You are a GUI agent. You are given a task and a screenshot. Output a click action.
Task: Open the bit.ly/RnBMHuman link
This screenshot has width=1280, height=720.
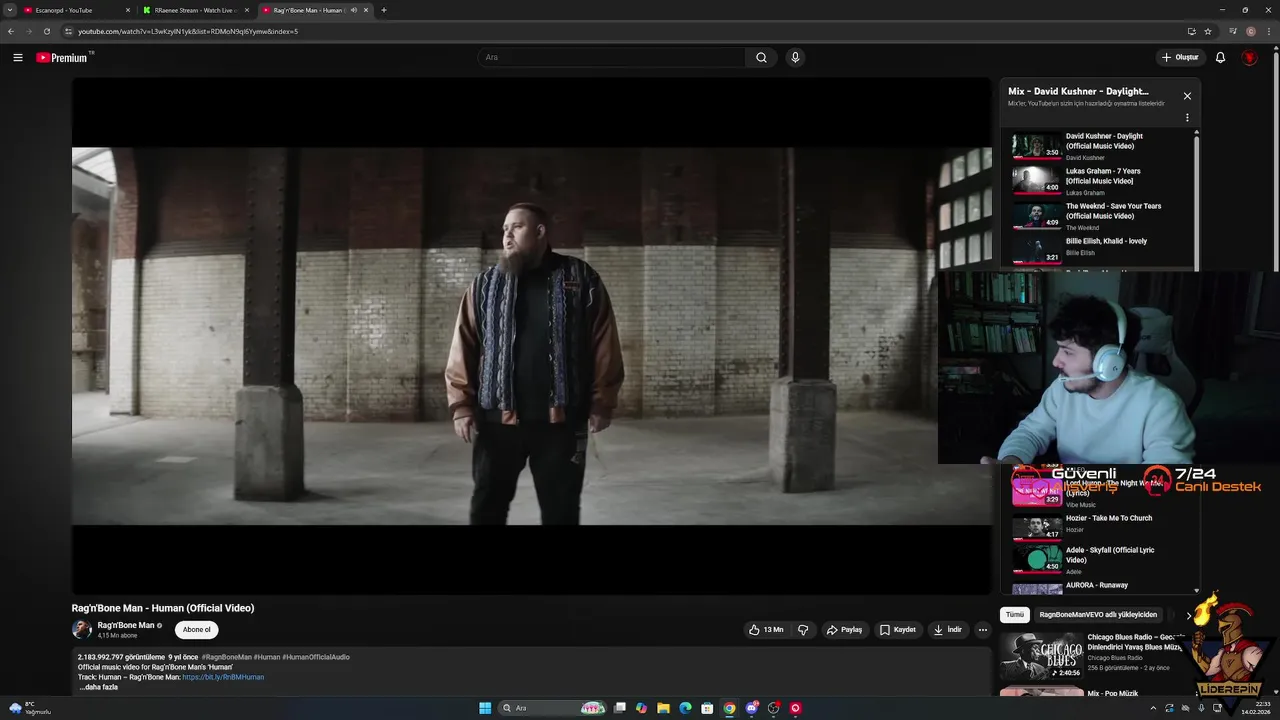click(x=223, y=677)
